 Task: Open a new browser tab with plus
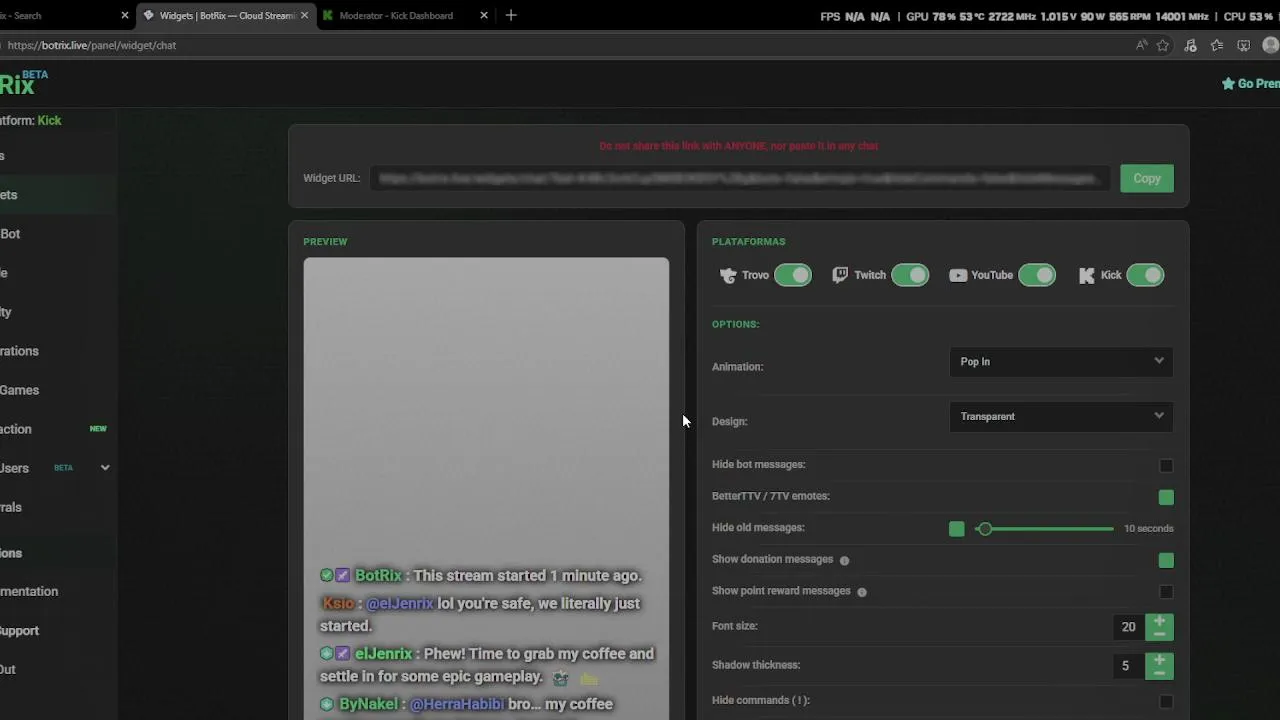[x=511, y=15]
